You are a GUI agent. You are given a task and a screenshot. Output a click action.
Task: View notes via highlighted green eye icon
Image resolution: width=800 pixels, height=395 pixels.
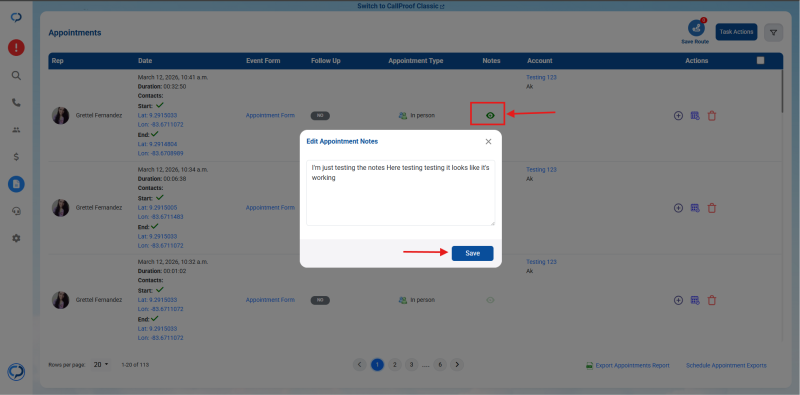490,115
